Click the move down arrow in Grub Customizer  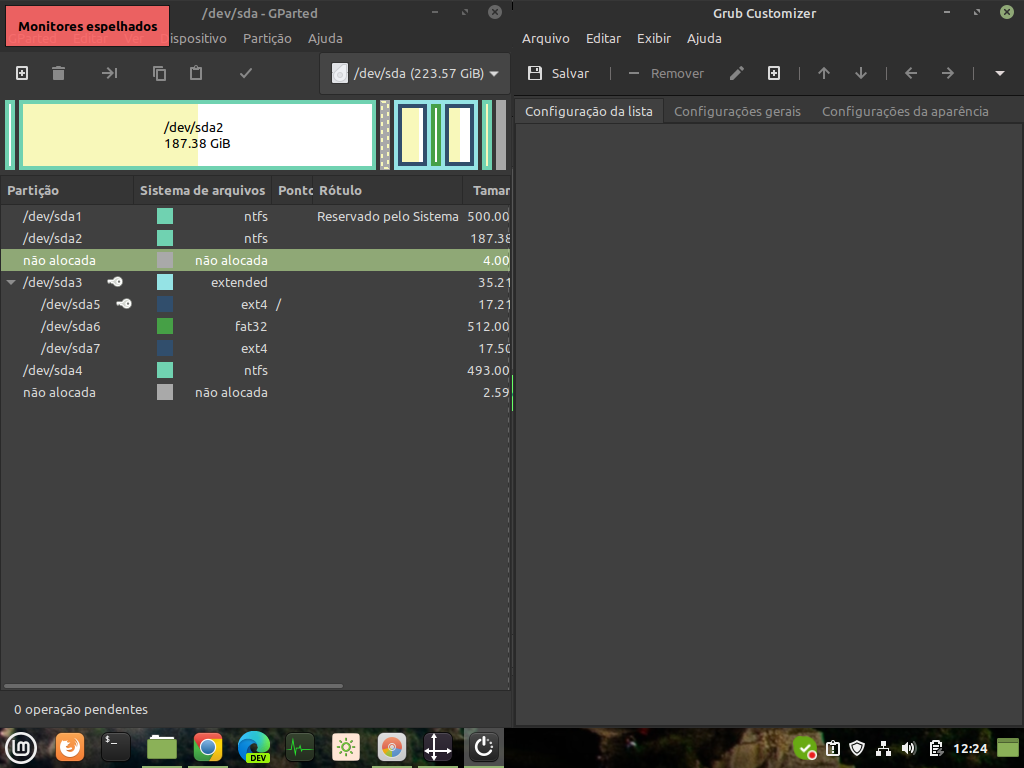(861, 73)
